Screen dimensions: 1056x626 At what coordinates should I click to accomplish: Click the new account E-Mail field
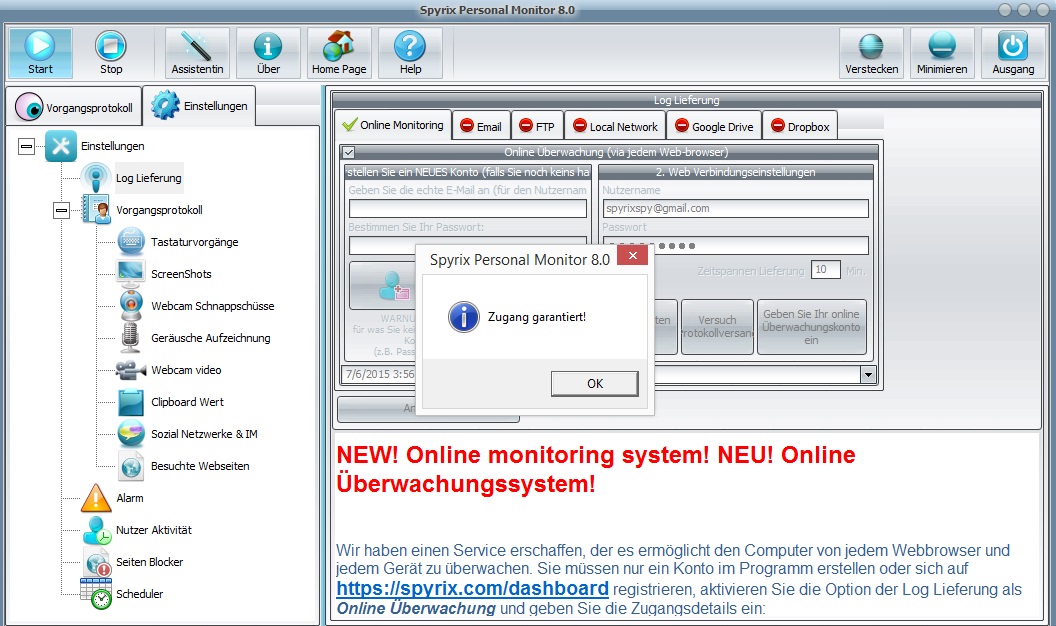(467, 209)
